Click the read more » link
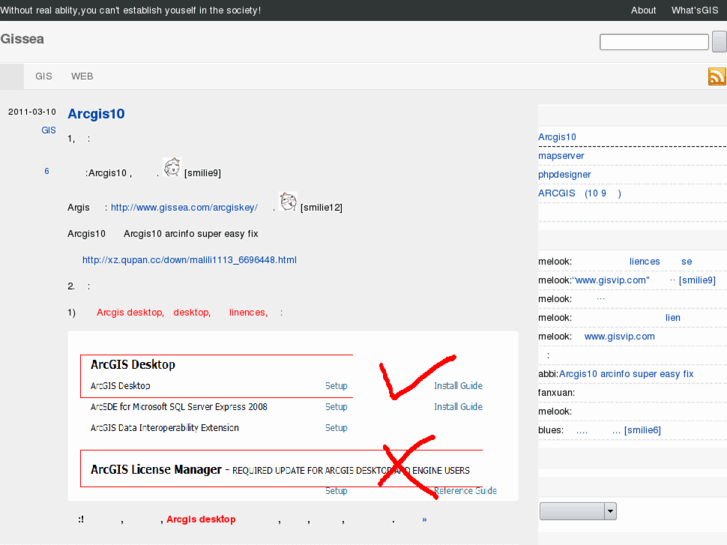Viewport: 727px width, 545px height. pyautogui.click(x=424, y=519)
